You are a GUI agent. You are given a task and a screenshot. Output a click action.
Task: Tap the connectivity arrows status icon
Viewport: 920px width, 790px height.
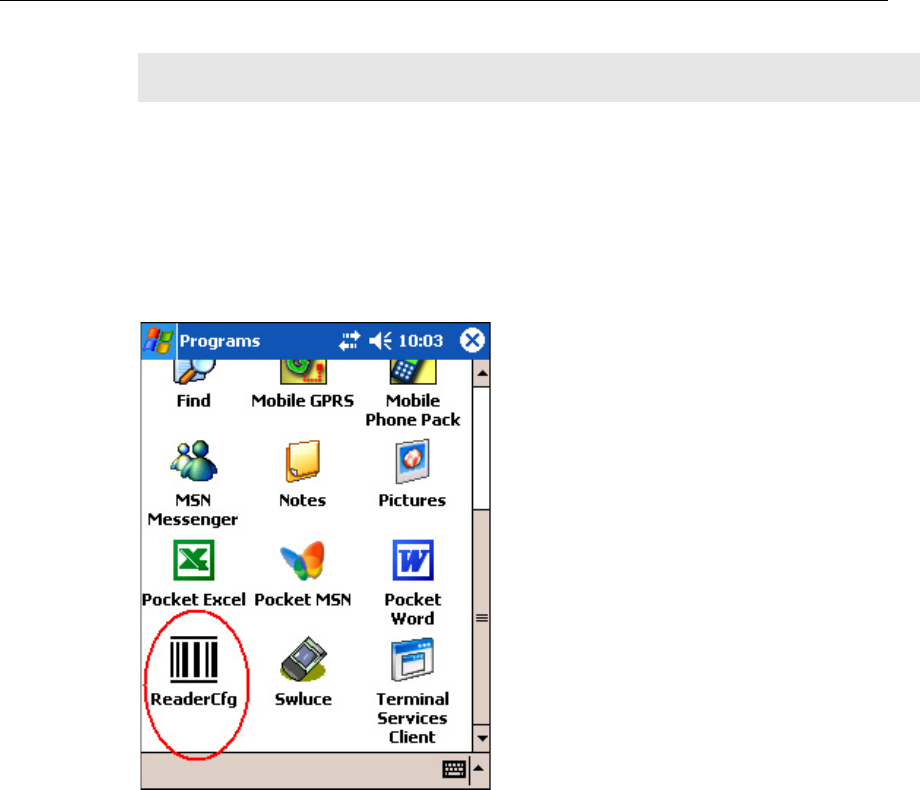click(349, 341)
